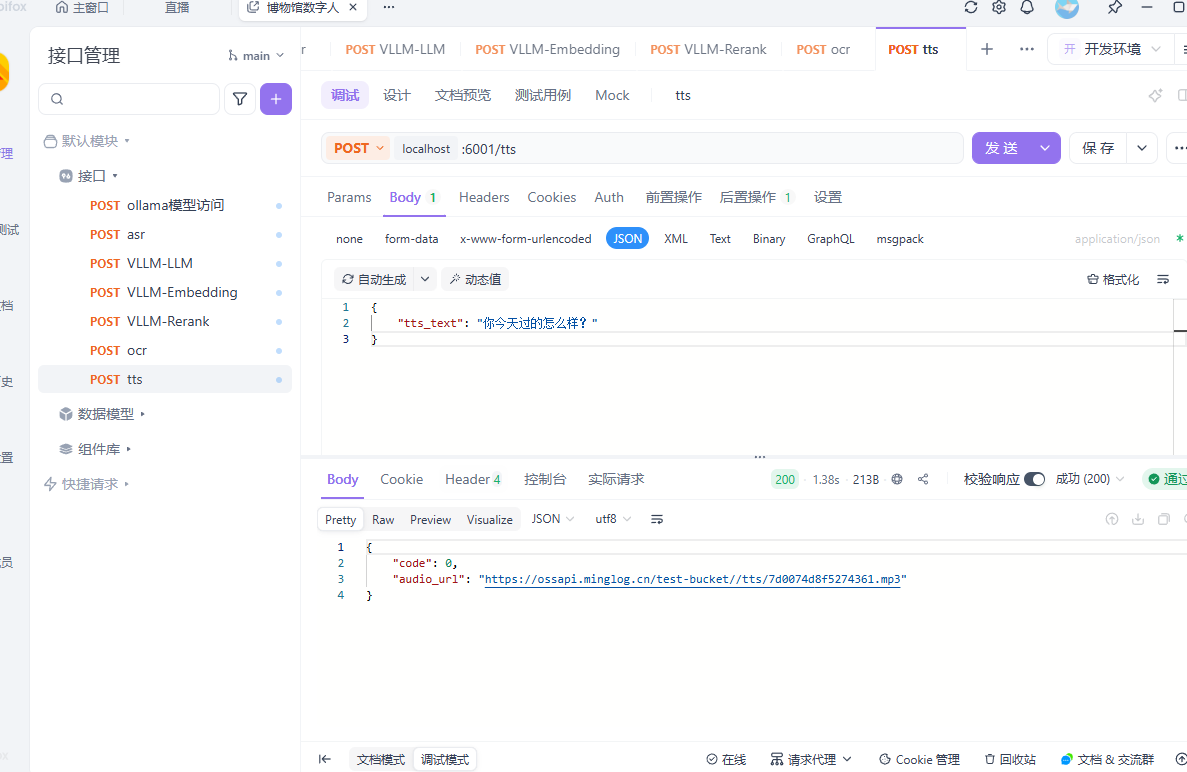Click the filter icon beside search box

pyautogui.click(x=240, y=99)
